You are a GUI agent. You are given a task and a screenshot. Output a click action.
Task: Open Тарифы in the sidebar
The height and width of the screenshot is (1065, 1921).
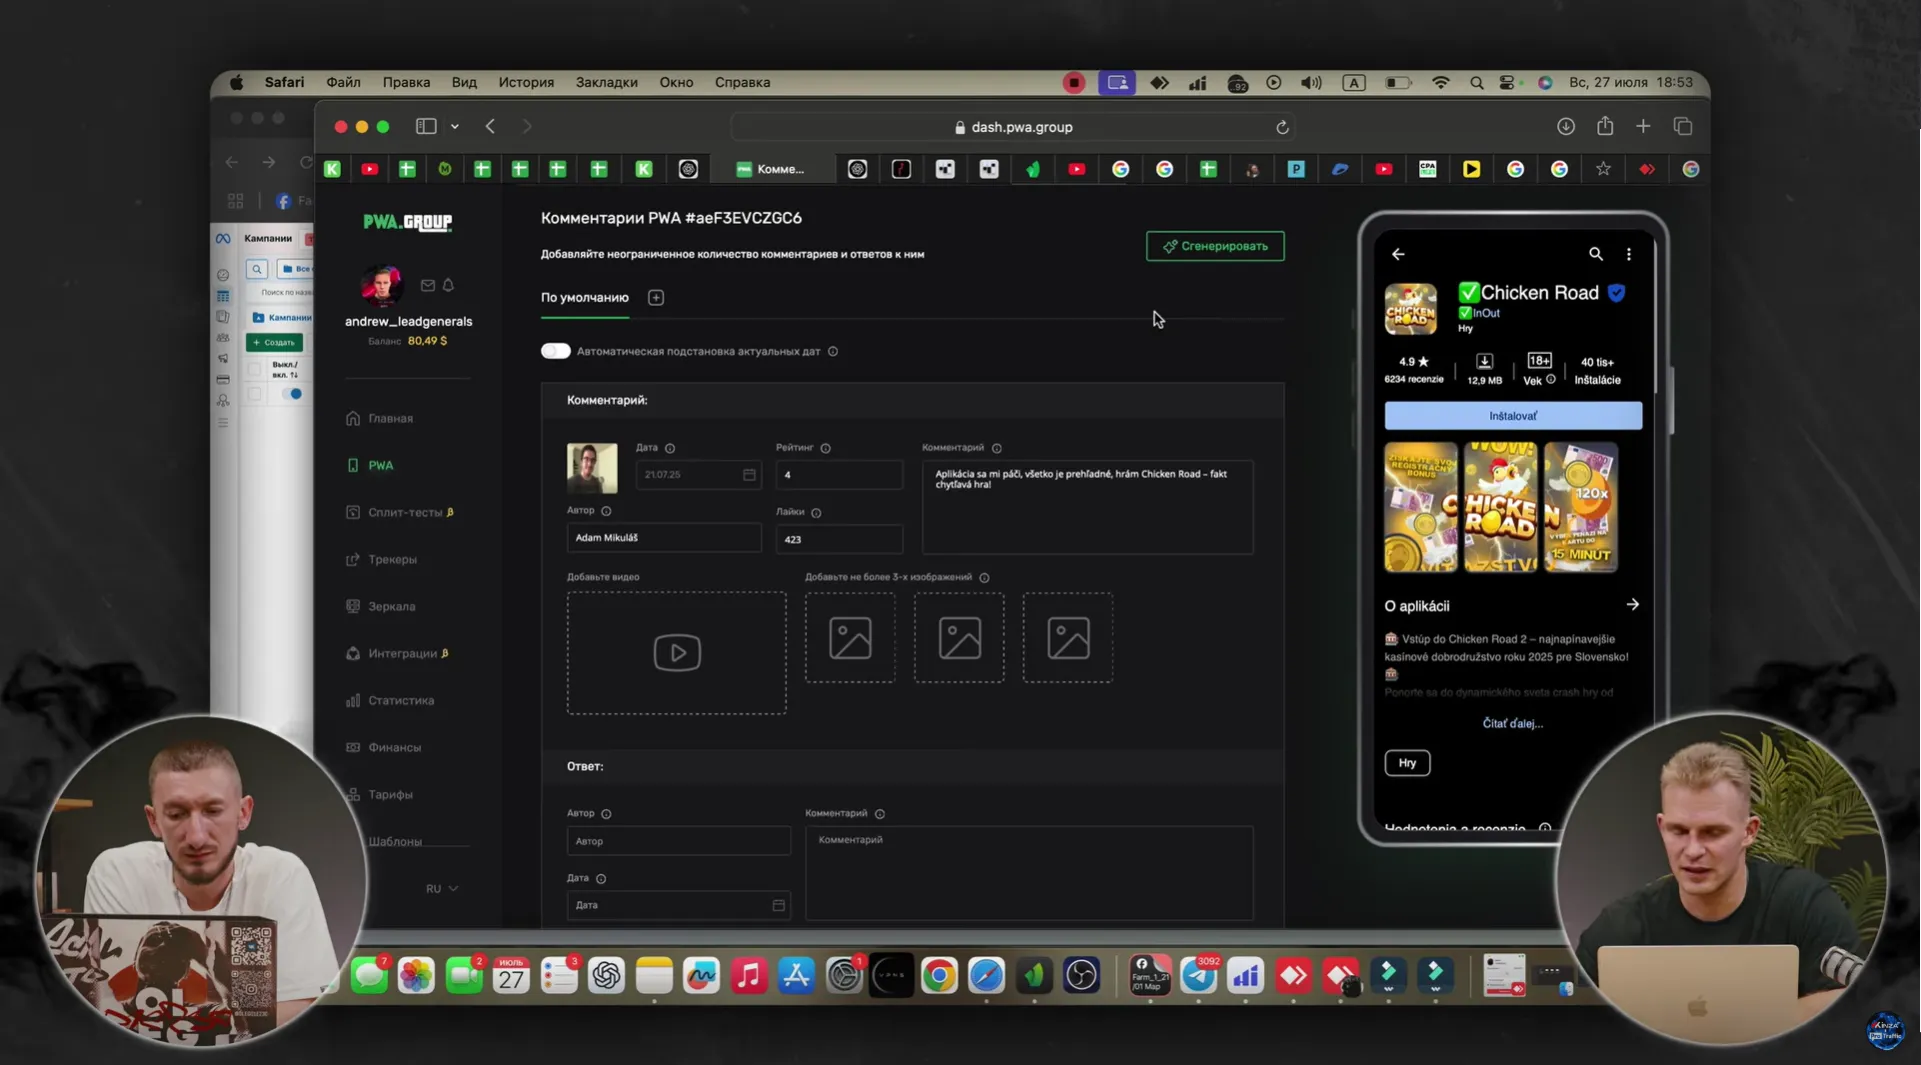(380, 794)
